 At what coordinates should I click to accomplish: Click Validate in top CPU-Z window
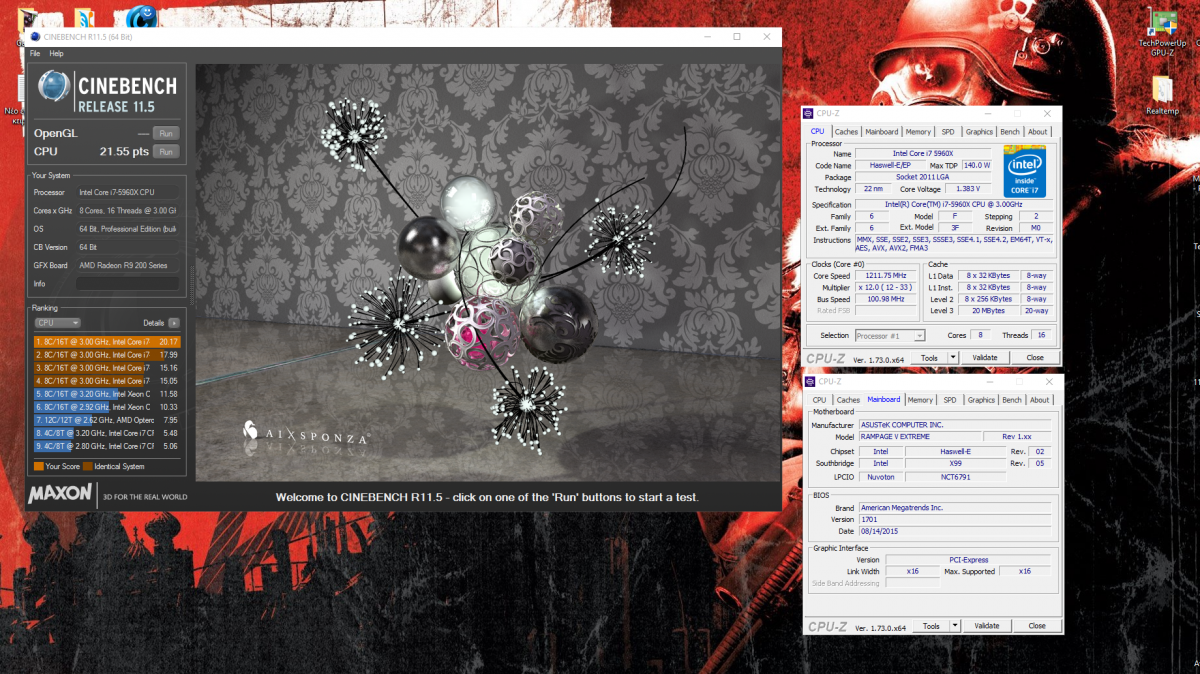coord(985,357)
